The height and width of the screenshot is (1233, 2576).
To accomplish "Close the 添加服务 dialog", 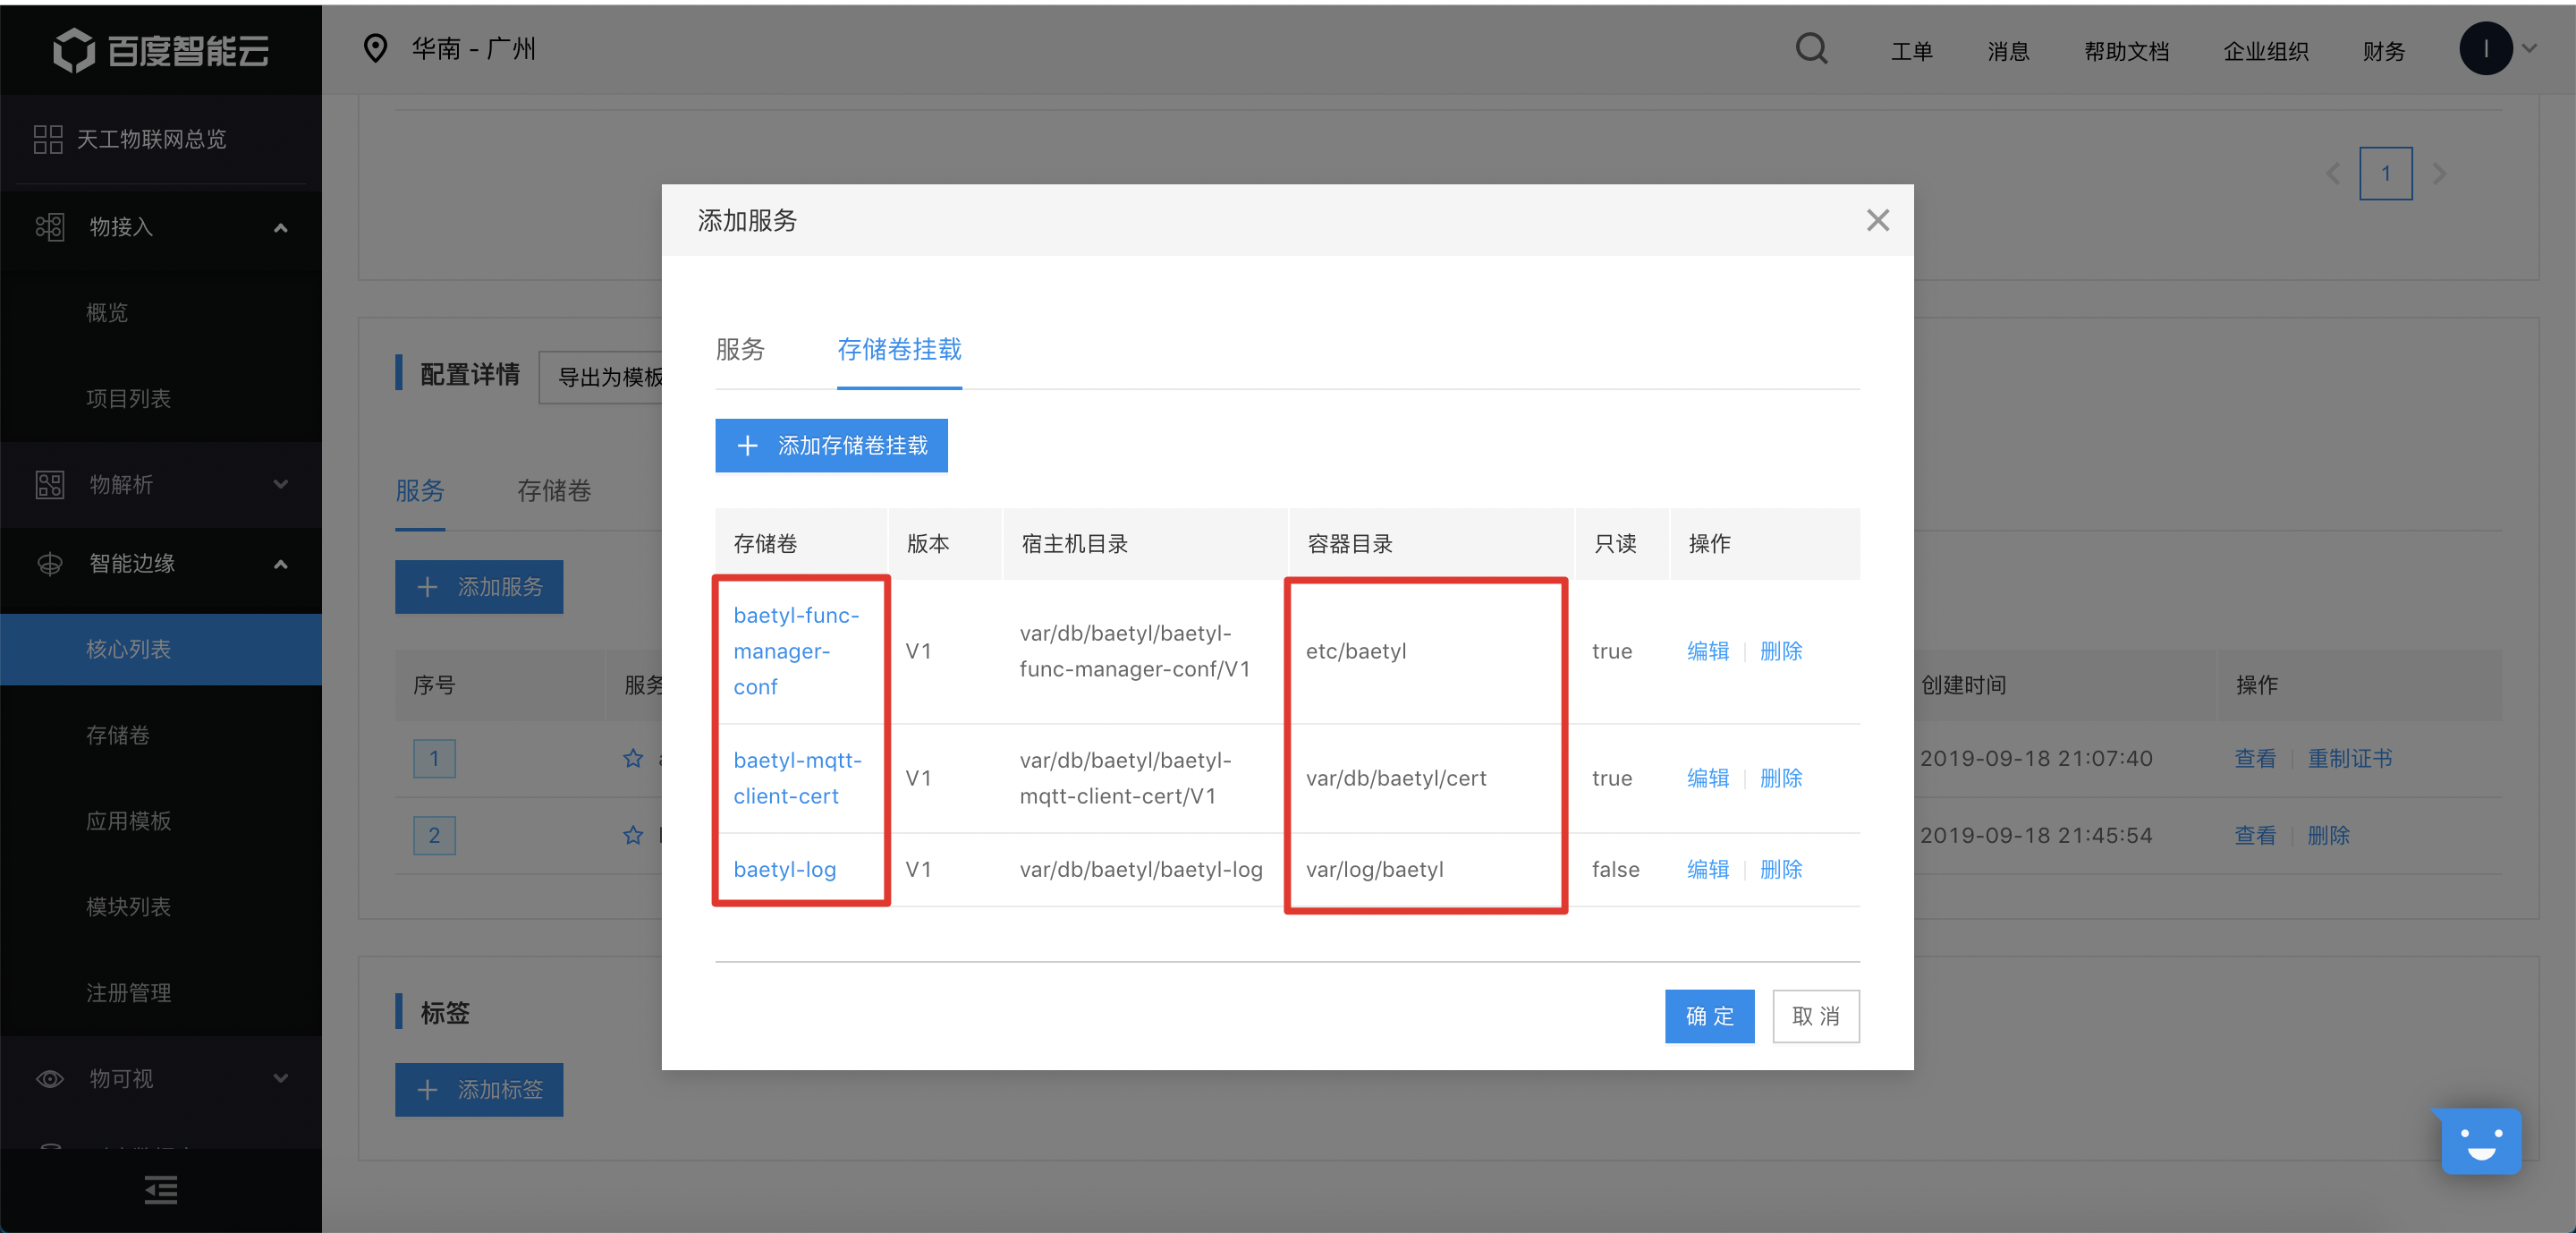I will [1877, 220].
